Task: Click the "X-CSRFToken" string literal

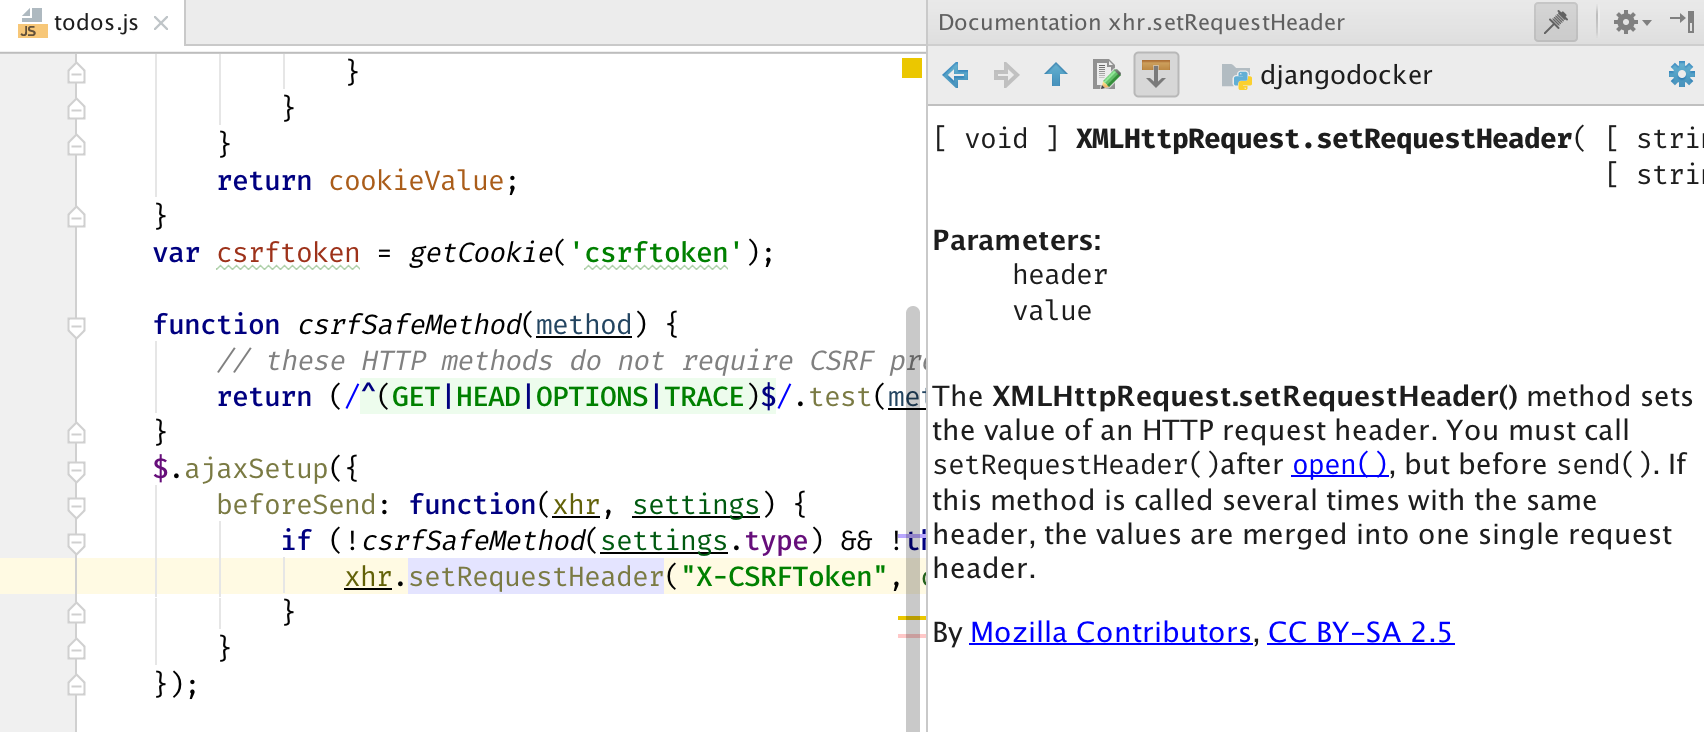Action: point(784,577)
